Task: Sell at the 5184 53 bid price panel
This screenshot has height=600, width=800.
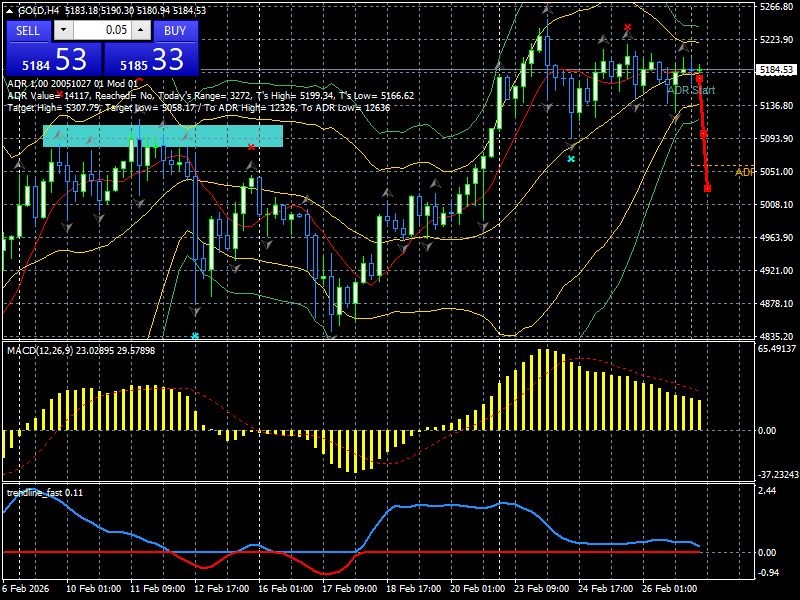Action: click(x=54, y=59)
